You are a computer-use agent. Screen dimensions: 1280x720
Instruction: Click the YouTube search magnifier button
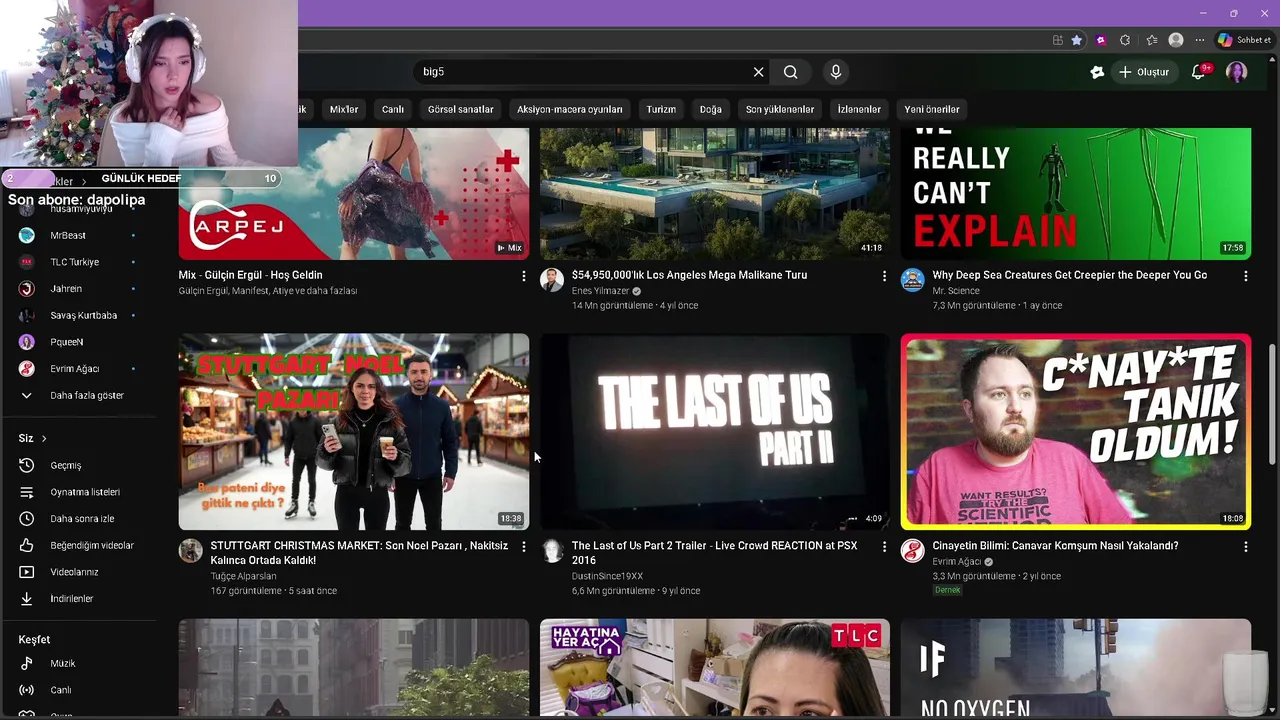[x=790, y=72]
